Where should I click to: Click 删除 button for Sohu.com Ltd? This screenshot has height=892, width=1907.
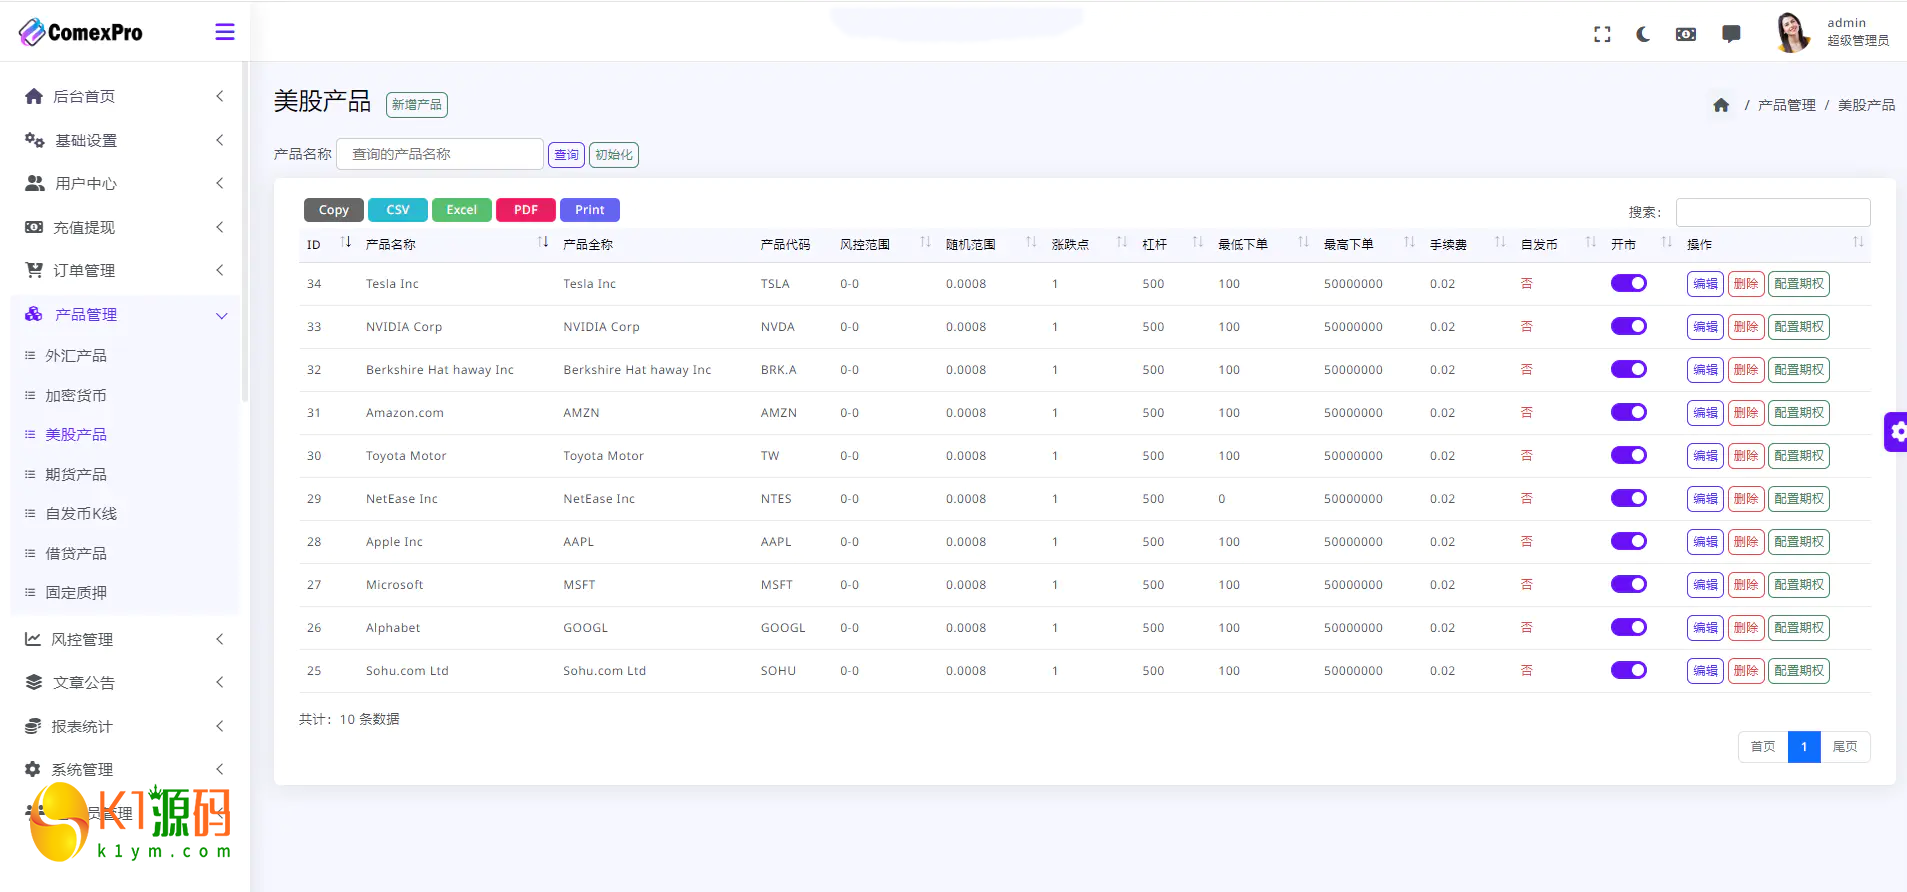pyautogui.click(x=1746, y=671)
